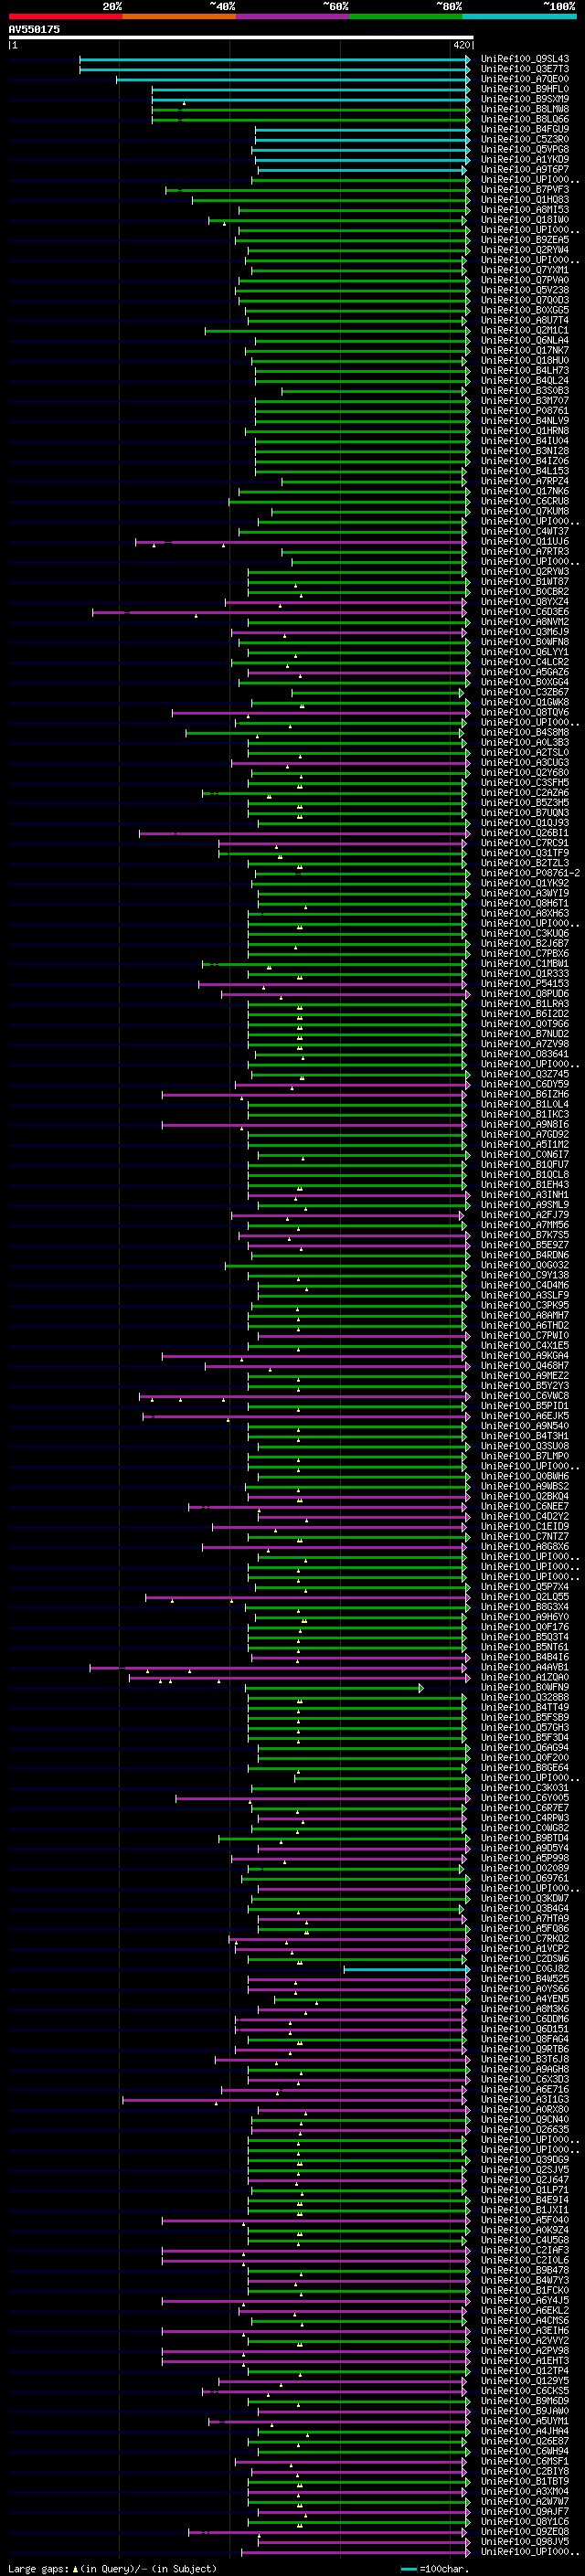Click the UniRef100_B8LMW8 entry
This screenshot has width=585, height=2576.
(525, 109)
